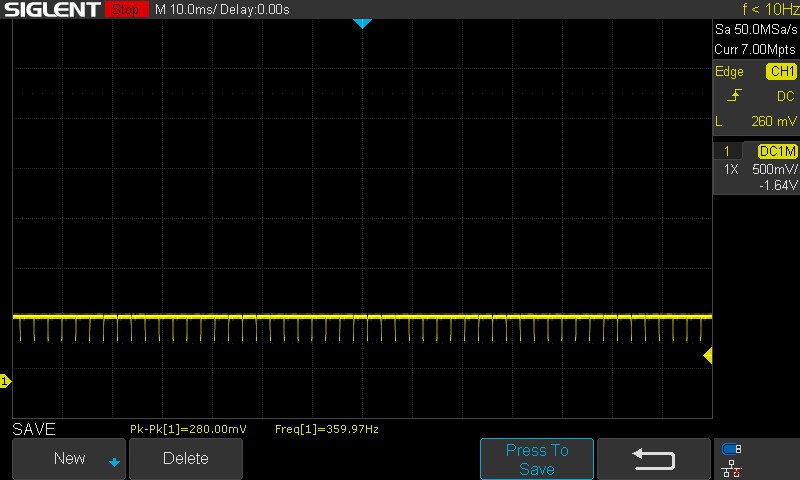Select the SAVE menu label
The width and height of the screenshot is (800, 480).
click(x=34, y=429)
